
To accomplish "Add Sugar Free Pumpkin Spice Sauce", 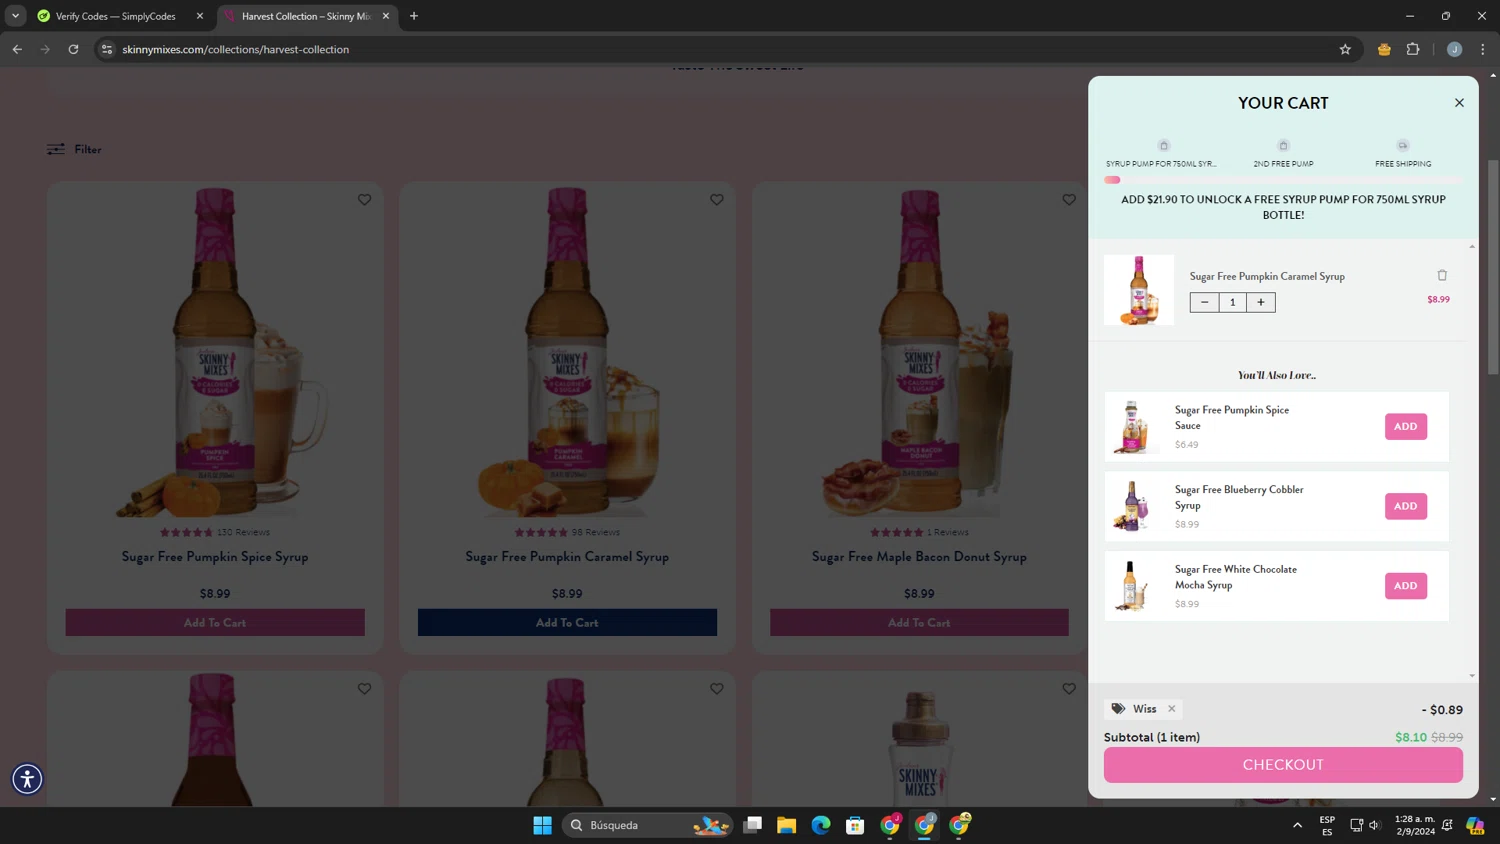I will point(1405,426).
